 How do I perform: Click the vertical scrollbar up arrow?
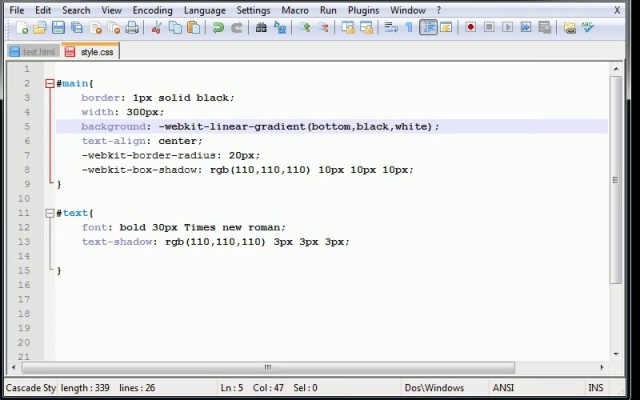pos(616,69)
